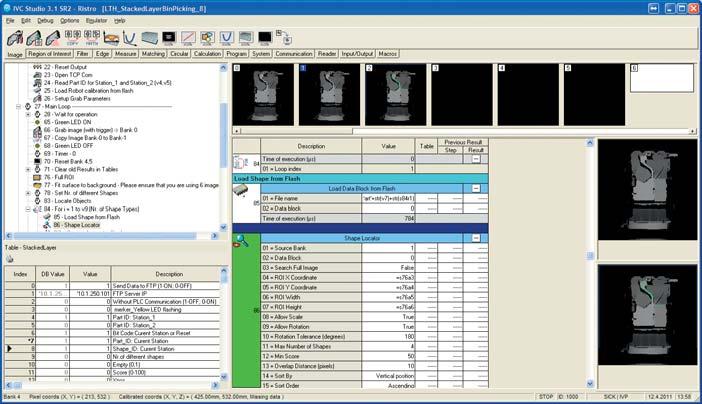Click the FTP Server IP value cell
The height and width of the screenshot is (404, 702).
tap(90, 294)
